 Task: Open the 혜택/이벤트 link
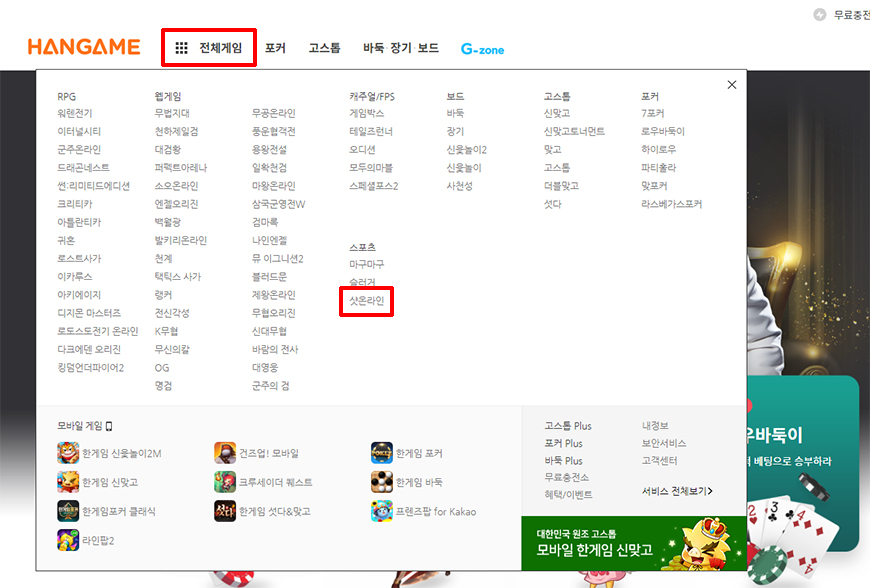569,494
